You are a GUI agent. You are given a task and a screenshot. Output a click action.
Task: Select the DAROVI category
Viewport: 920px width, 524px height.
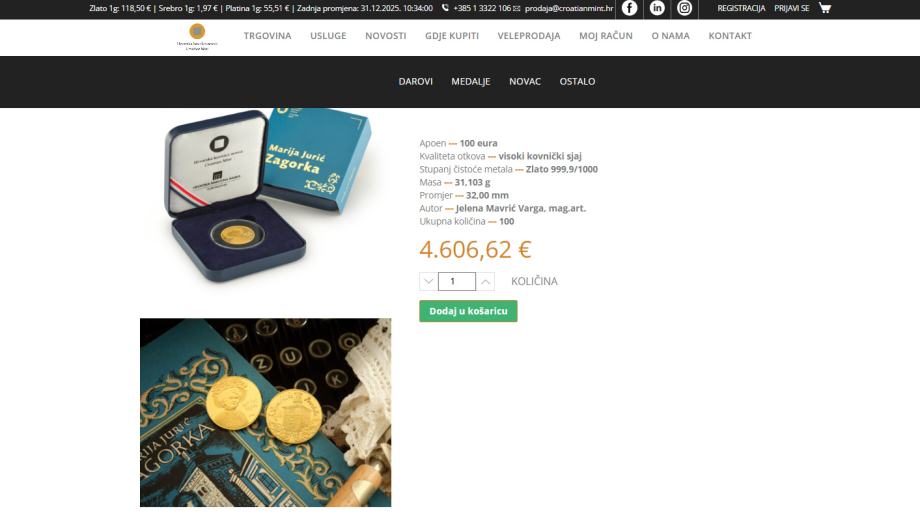pyautogui.click(x=415, y=82)
